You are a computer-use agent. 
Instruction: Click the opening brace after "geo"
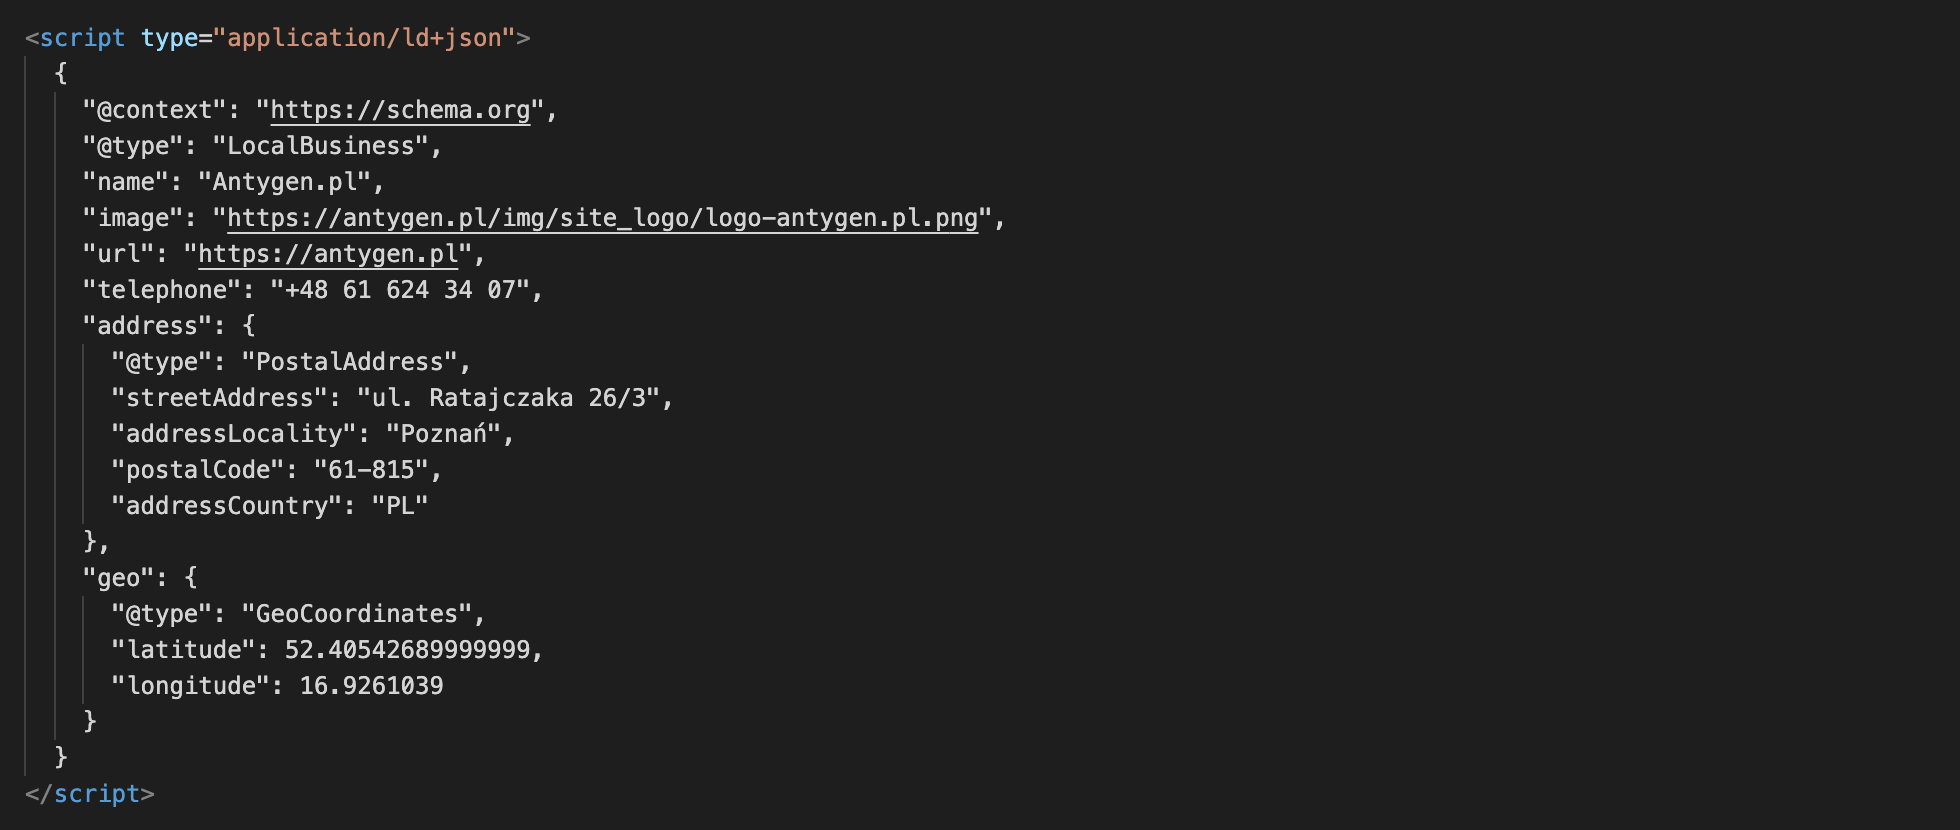(x=191, y=578)
